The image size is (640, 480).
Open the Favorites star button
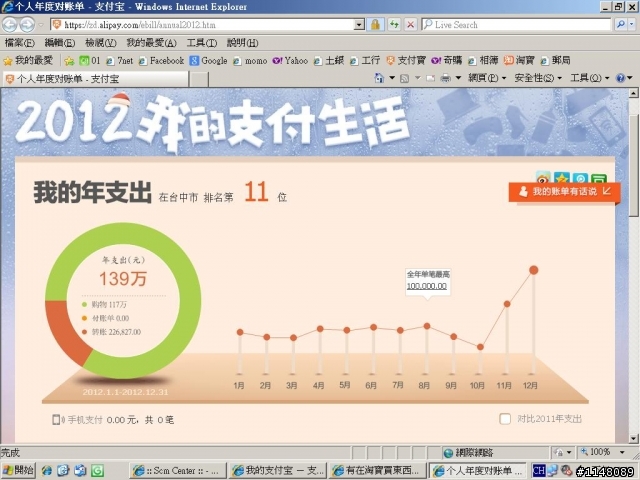(x=28, y=61)
